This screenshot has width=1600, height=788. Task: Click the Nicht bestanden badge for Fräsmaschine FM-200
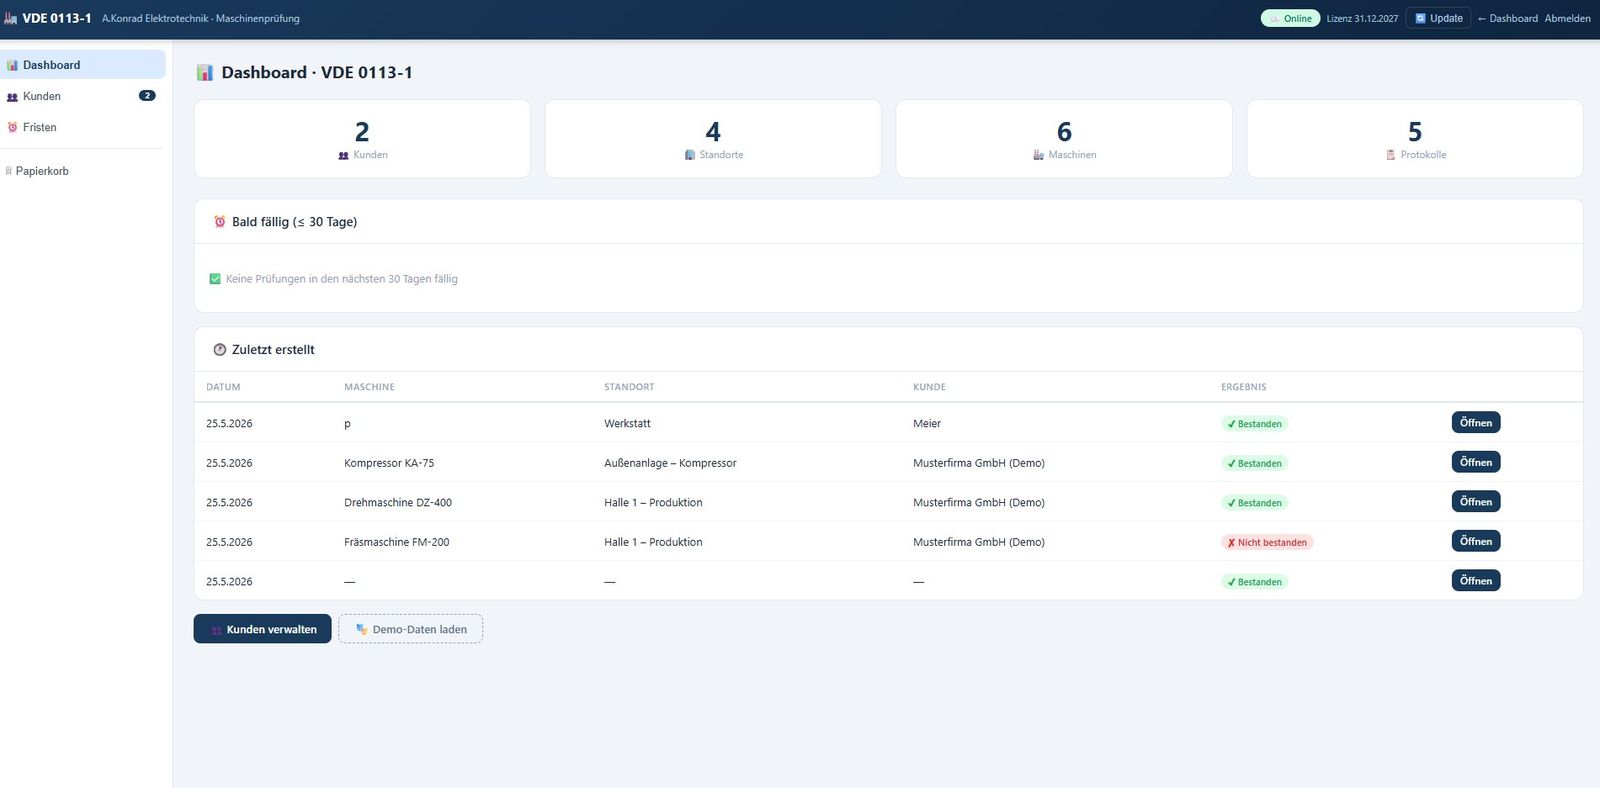click(1267, 543)
